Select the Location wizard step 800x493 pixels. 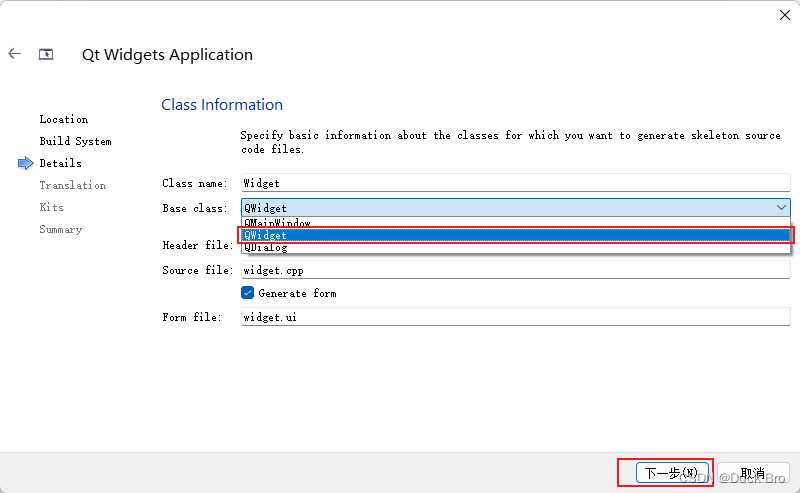tap(64, 119)
